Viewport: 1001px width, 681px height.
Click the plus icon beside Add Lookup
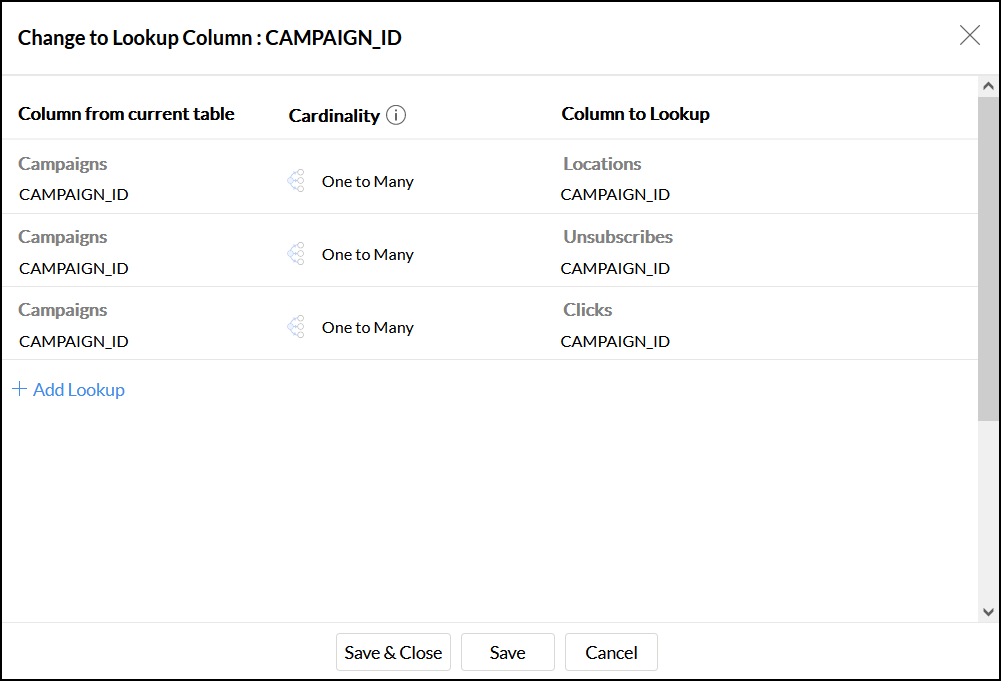(x=19, y=389)
